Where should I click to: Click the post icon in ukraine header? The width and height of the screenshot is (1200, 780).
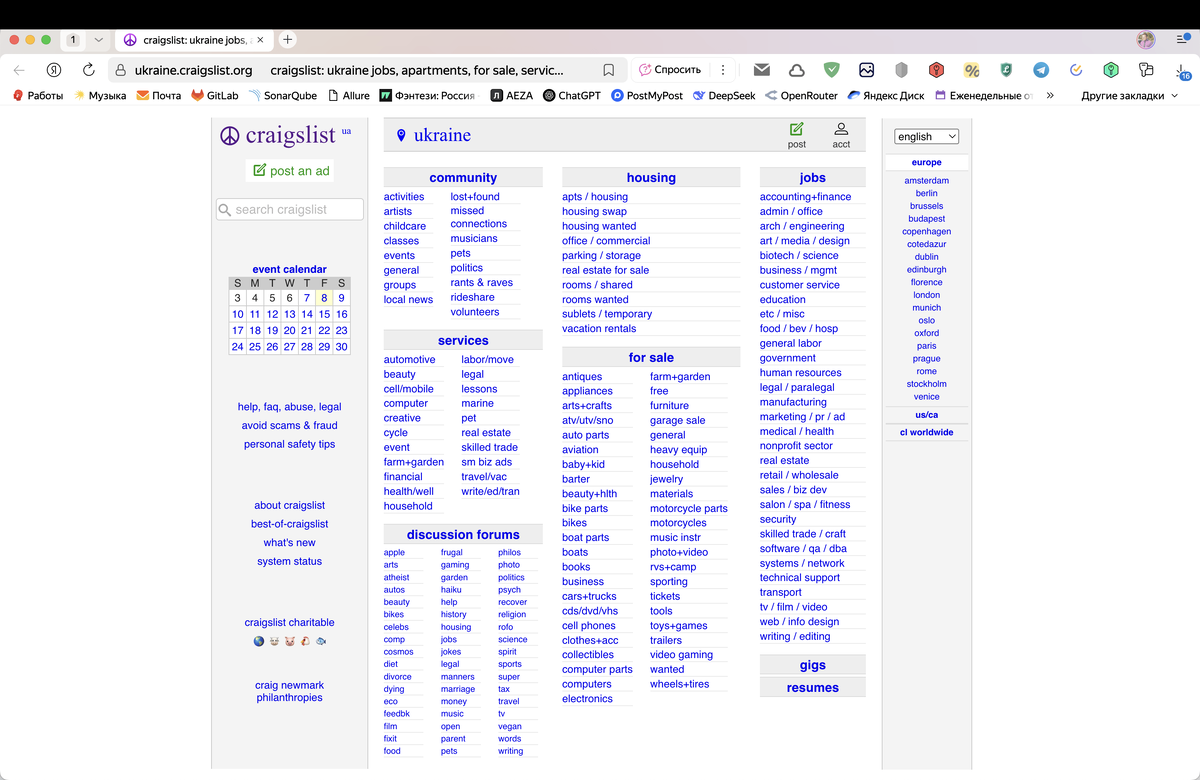point(797,129)
